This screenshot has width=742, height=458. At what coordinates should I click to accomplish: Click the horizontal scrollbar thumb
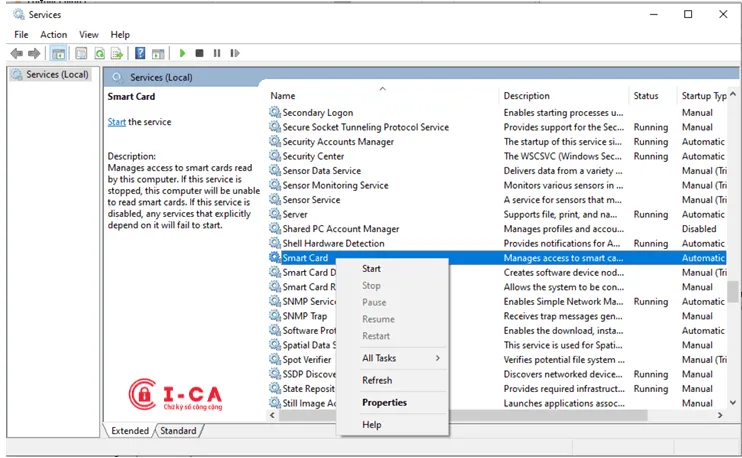(x=463, y=415)
